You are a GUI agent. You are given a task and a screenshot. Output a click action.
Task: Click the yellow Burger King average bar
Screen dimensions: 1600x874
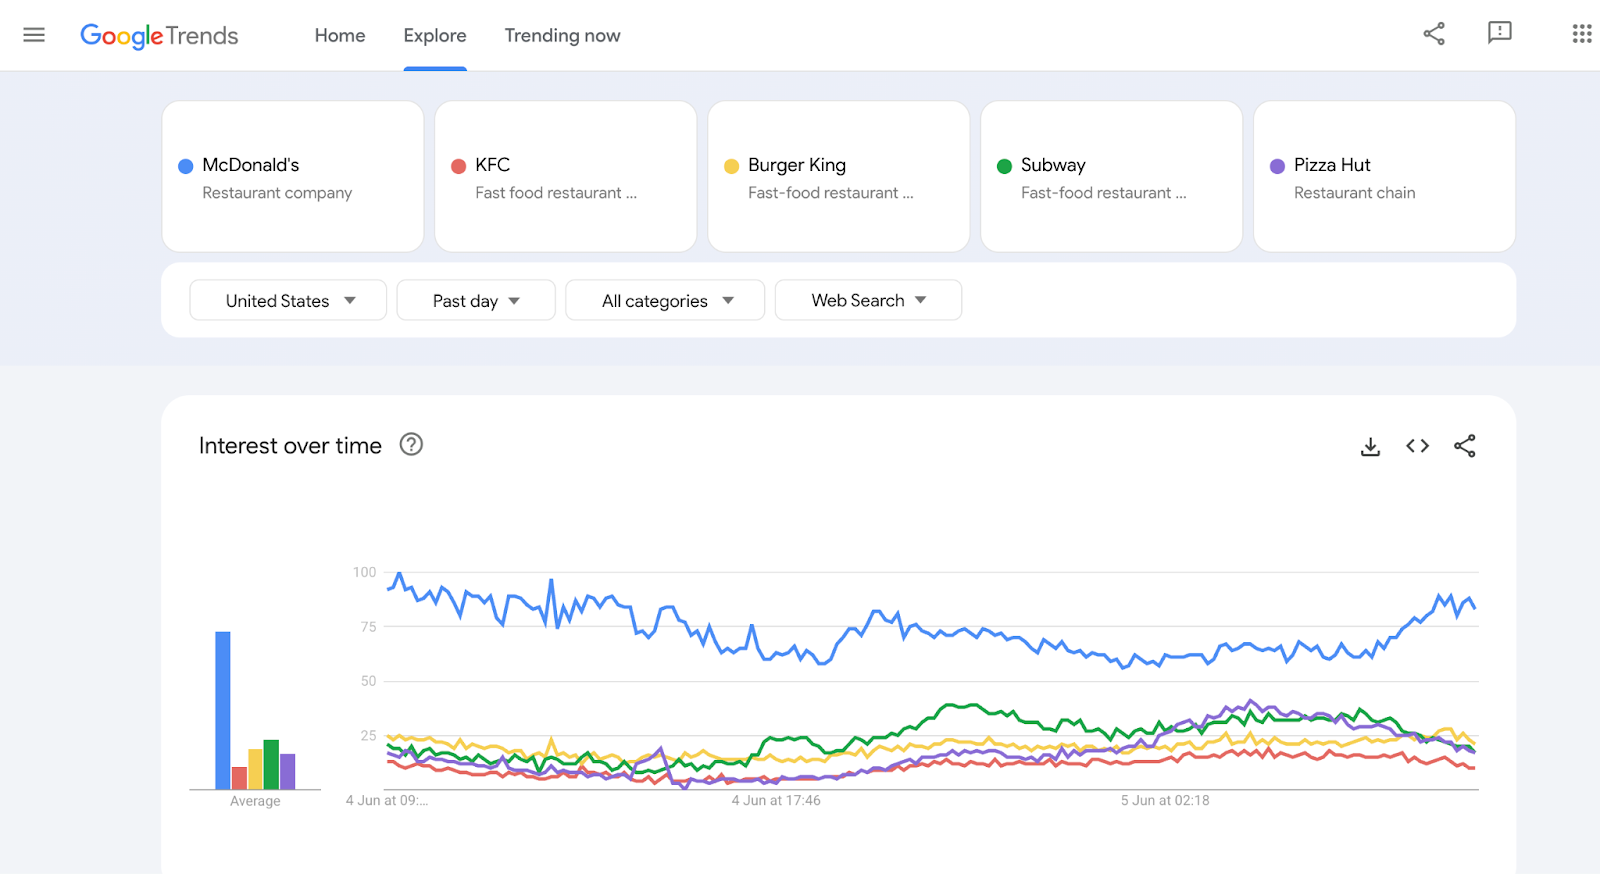[255, 769]
